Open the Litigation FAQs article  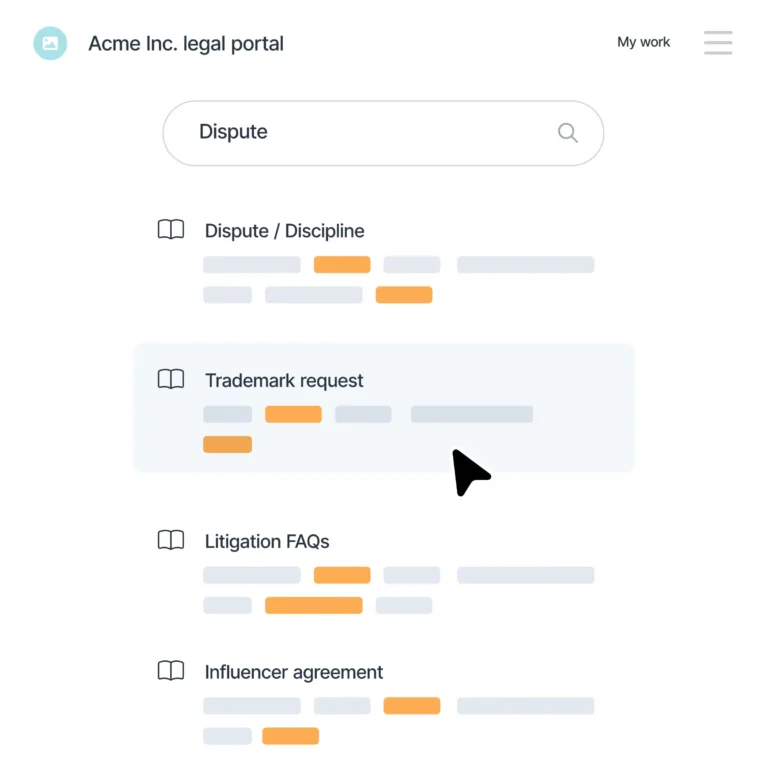pos(267,542)
